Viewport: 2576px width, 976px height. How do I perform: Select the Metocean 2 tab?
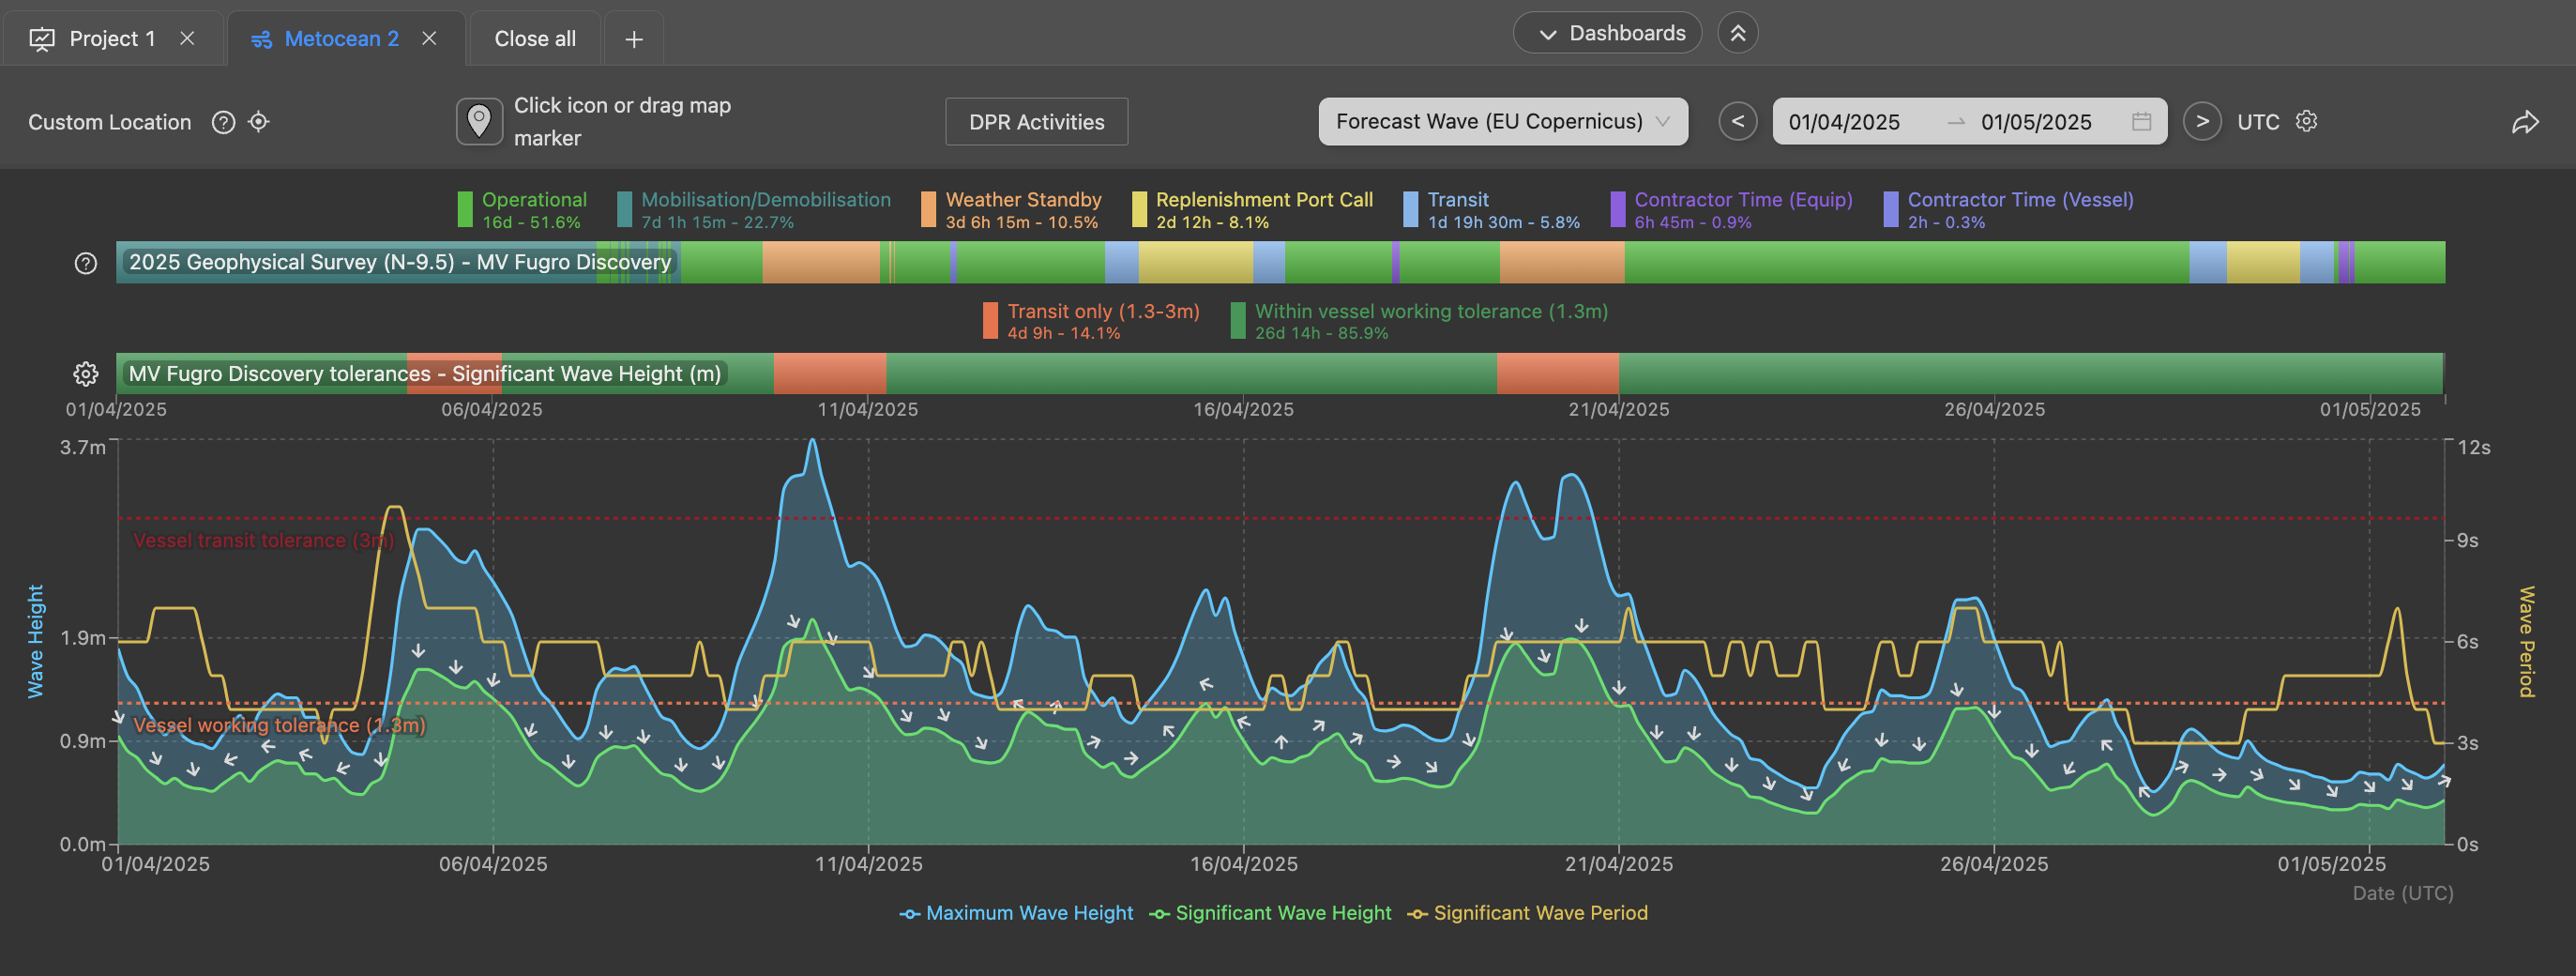pyautogui.click(x=341, y=39)
